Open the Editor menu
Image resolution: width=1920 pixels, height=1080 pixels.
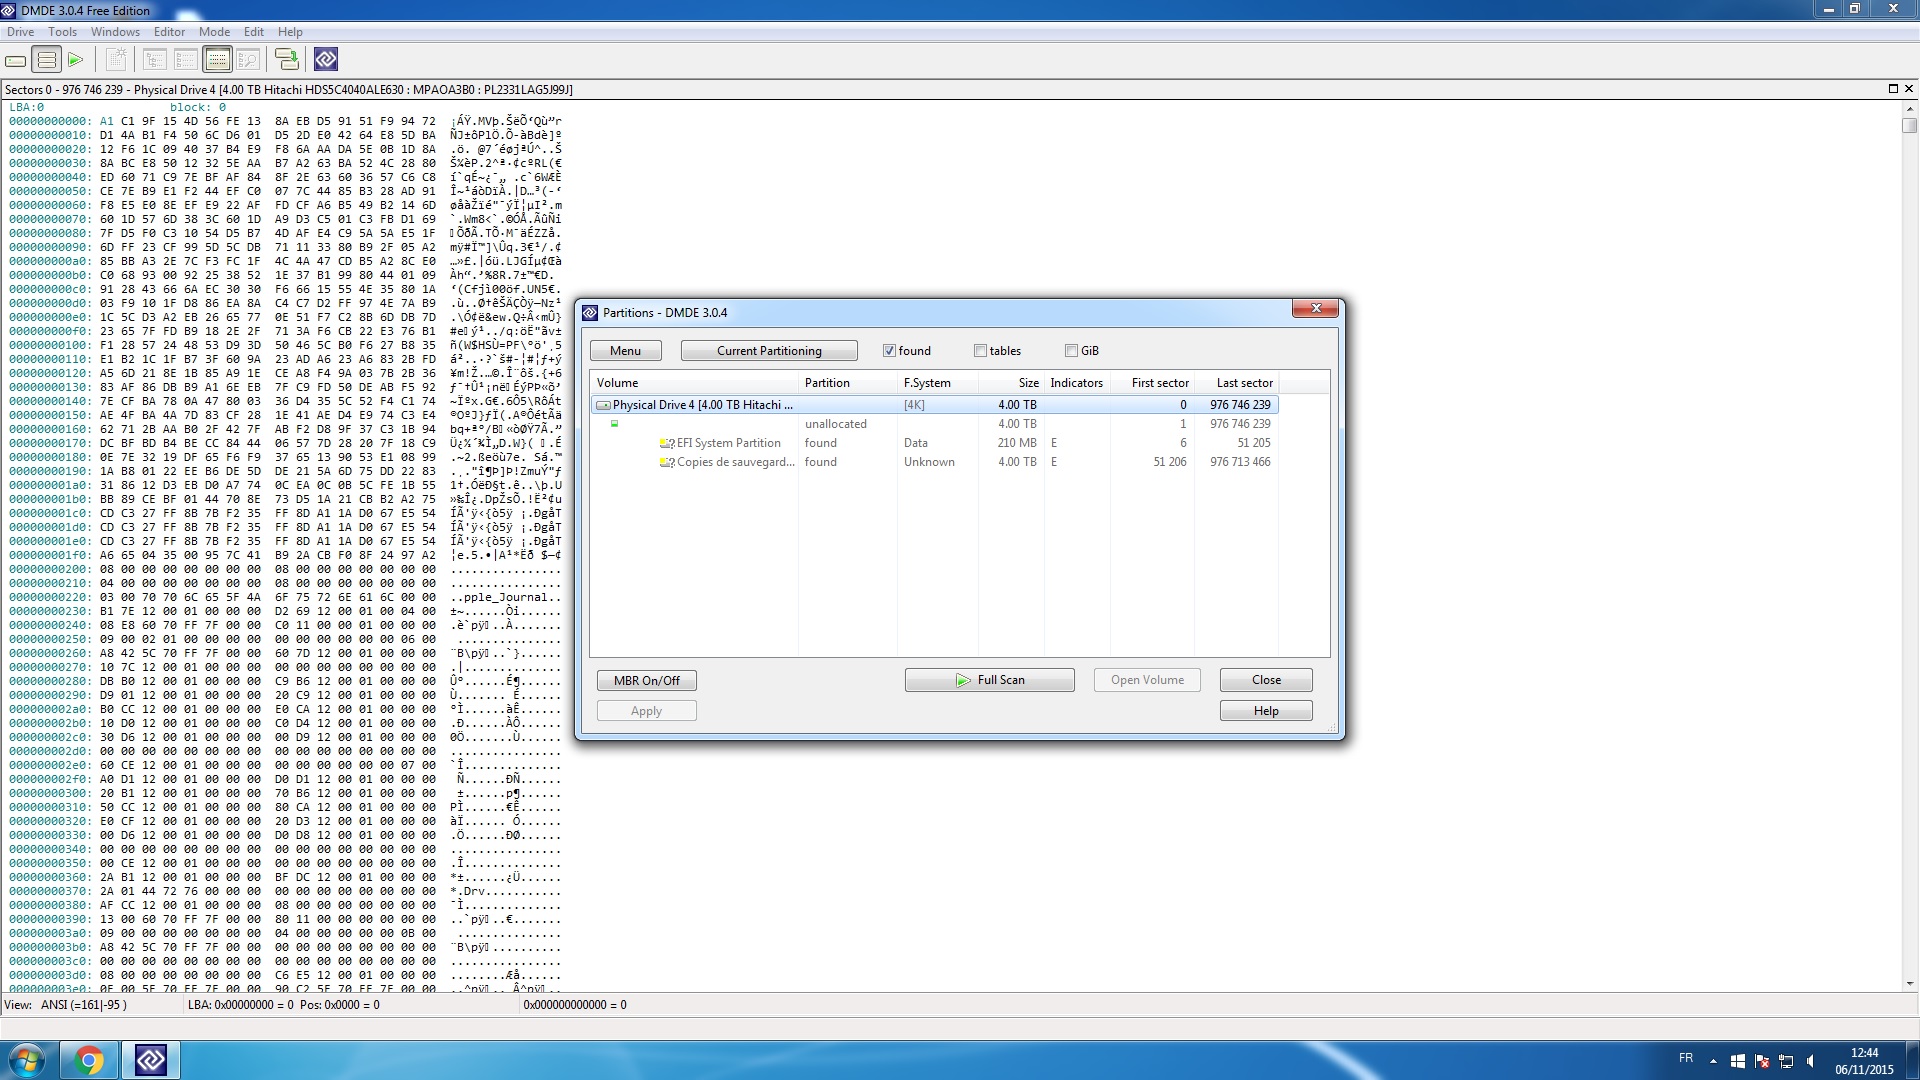[x=169, y=32]
